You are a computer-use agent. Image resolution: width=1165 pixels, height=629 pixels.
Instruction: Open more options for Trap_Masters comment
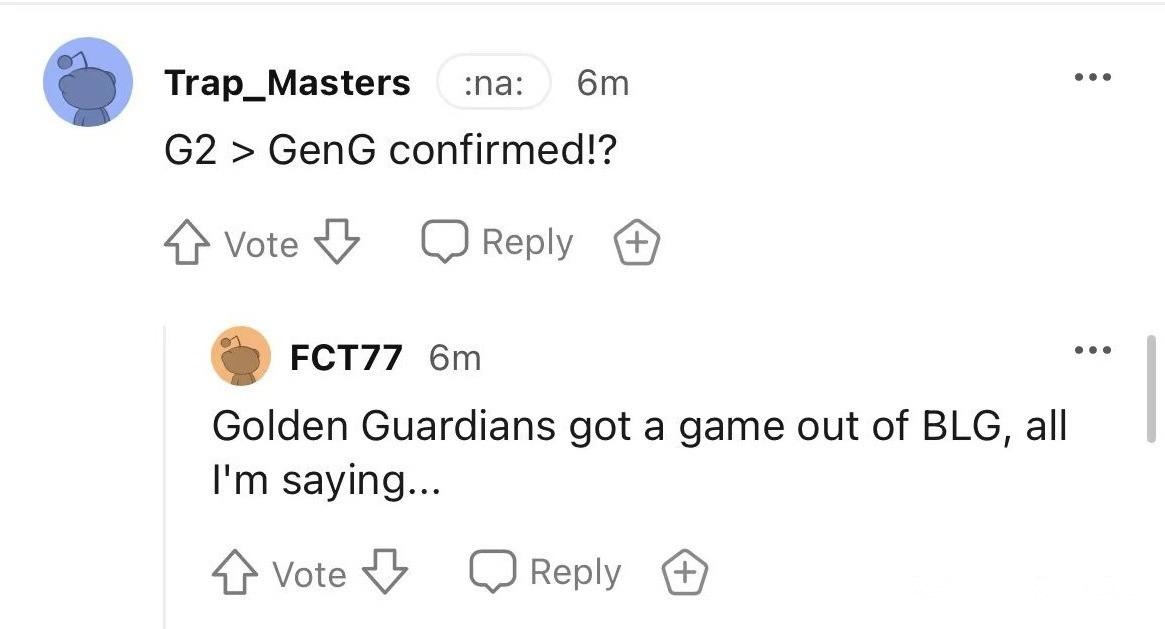(x=1091, y=78)
